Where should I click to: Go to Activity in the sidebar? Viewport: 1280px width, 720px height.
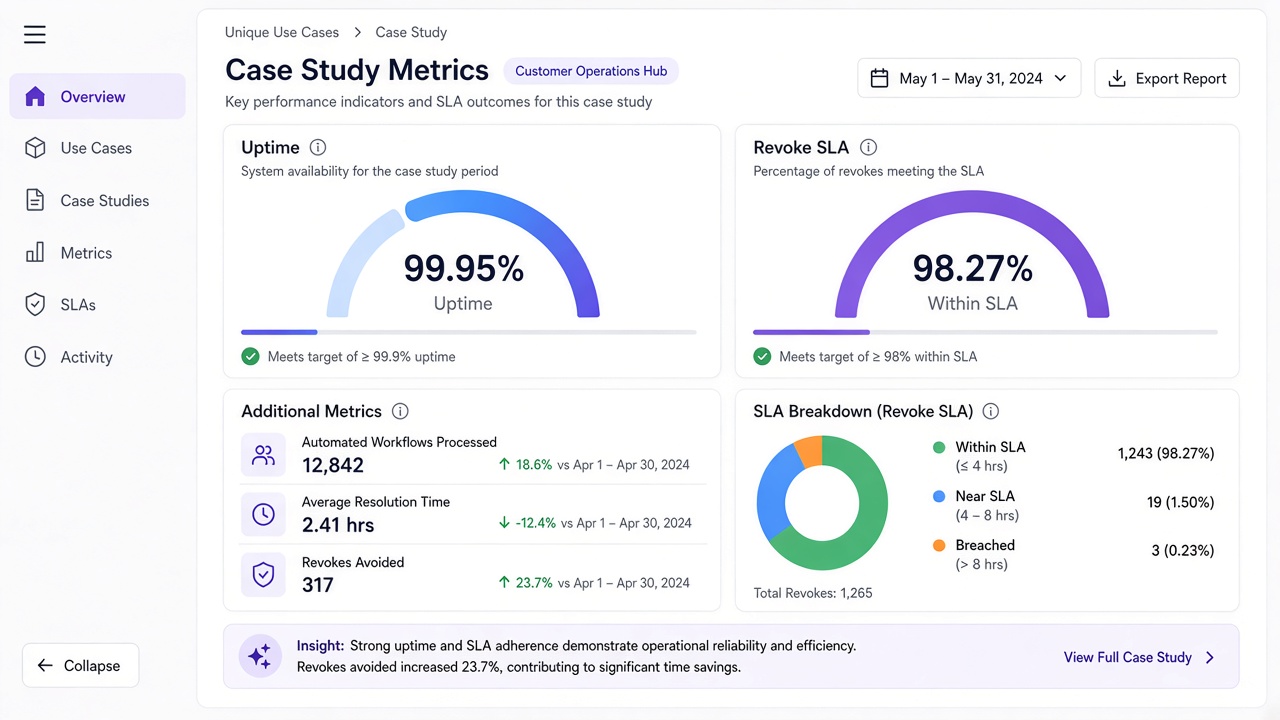[97, 357]
